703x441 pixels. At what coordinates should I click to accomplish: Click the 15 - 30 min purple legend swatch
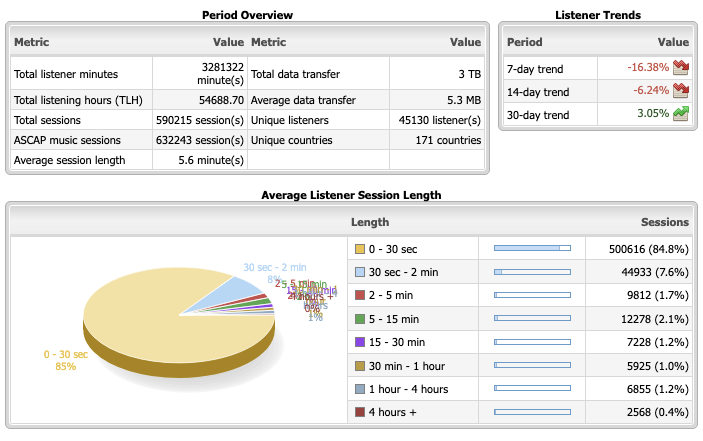coord(360,342)
